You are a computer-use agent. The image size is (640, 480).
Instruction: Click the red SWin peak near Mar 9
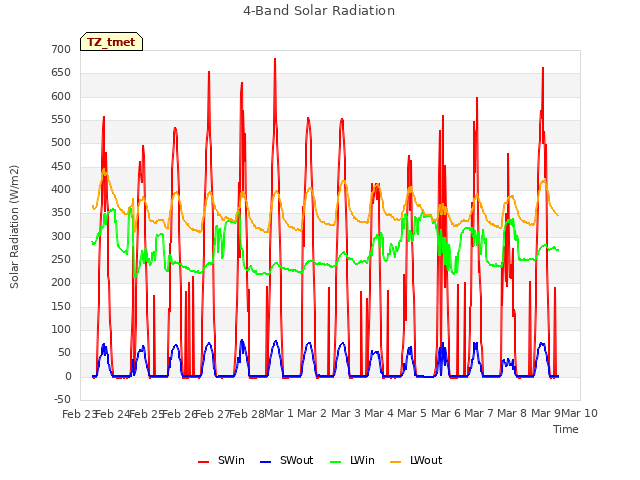coord(543,68)
